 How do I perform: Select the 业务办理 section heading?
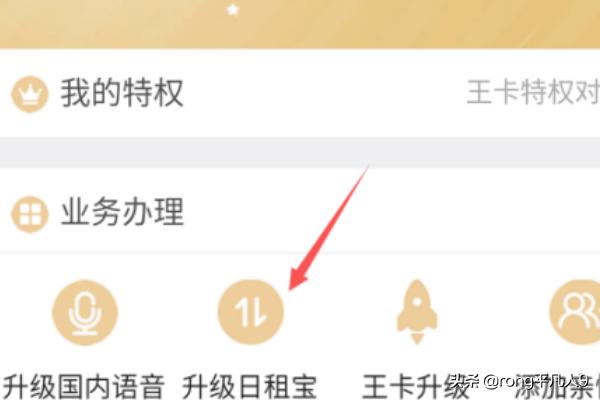pos(122,212)
